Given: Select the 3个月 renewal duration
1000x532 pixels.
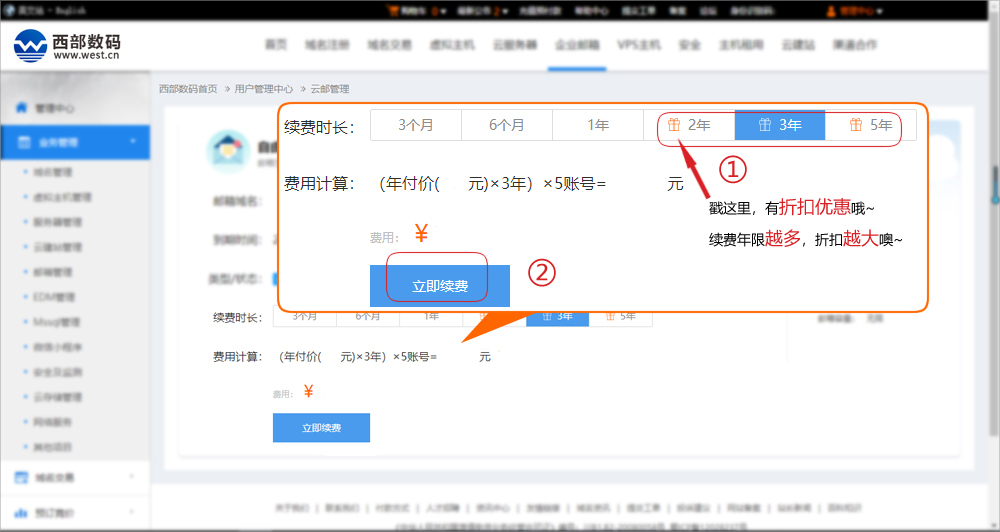Looking at the screenshot, I should tap(415, 125).
